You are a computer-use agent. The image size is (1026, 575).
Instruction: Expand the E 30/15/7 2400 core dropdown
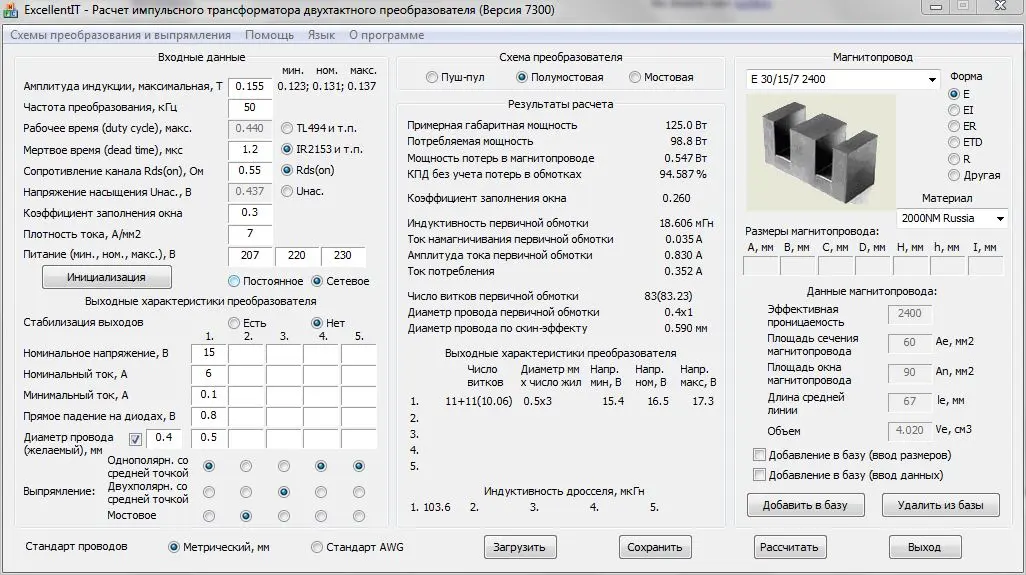[932, 79]
